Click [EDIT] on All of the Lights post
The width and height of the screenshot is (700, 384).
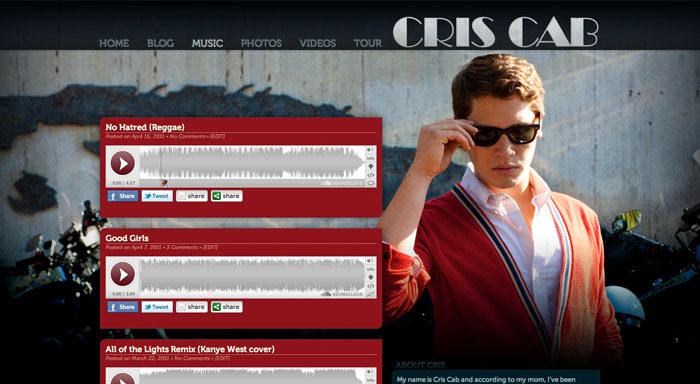[x=222, y=358]
